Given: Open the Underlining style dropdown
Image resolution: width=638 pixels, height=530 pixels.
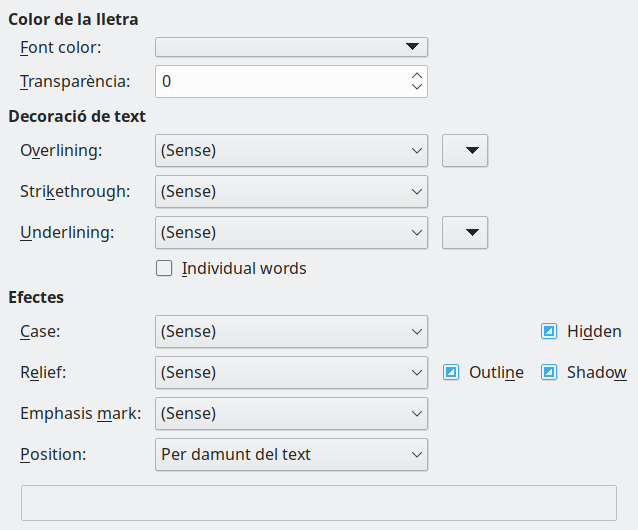Looking at the screenshot, I should [x=291, y=232].
